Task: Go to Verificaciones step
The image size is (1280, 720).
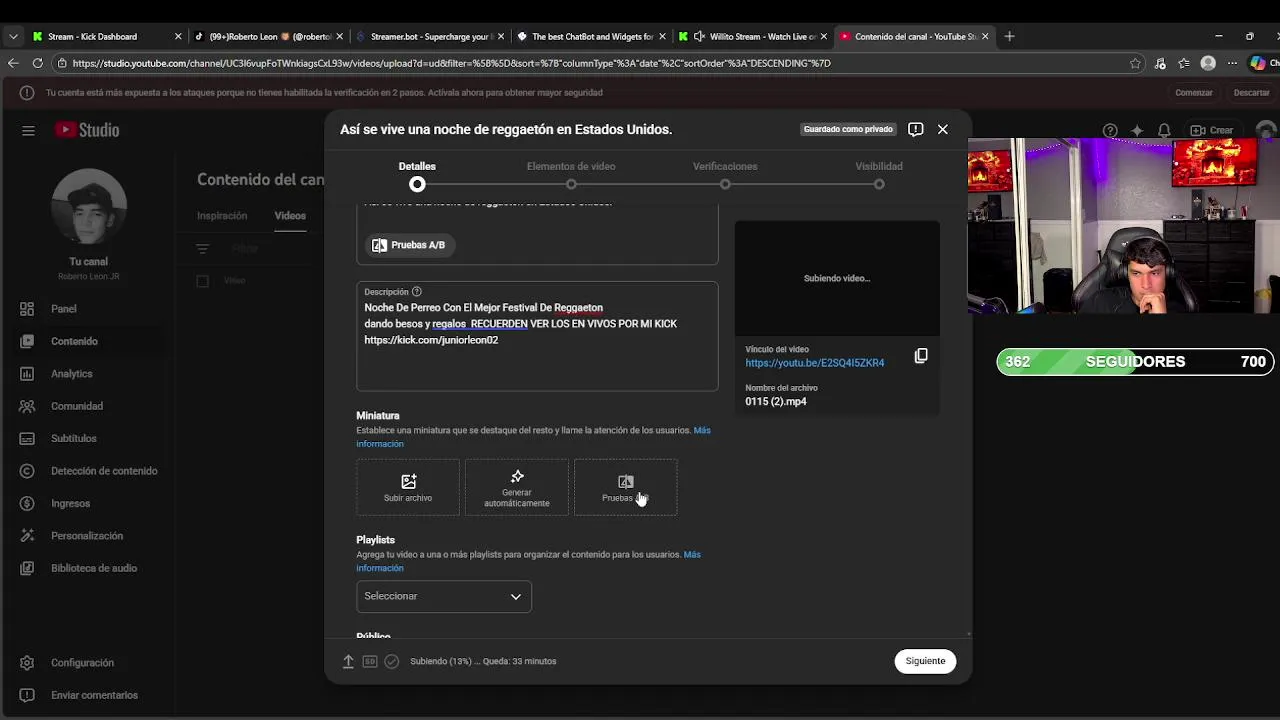Action: [x=725, y=175]
